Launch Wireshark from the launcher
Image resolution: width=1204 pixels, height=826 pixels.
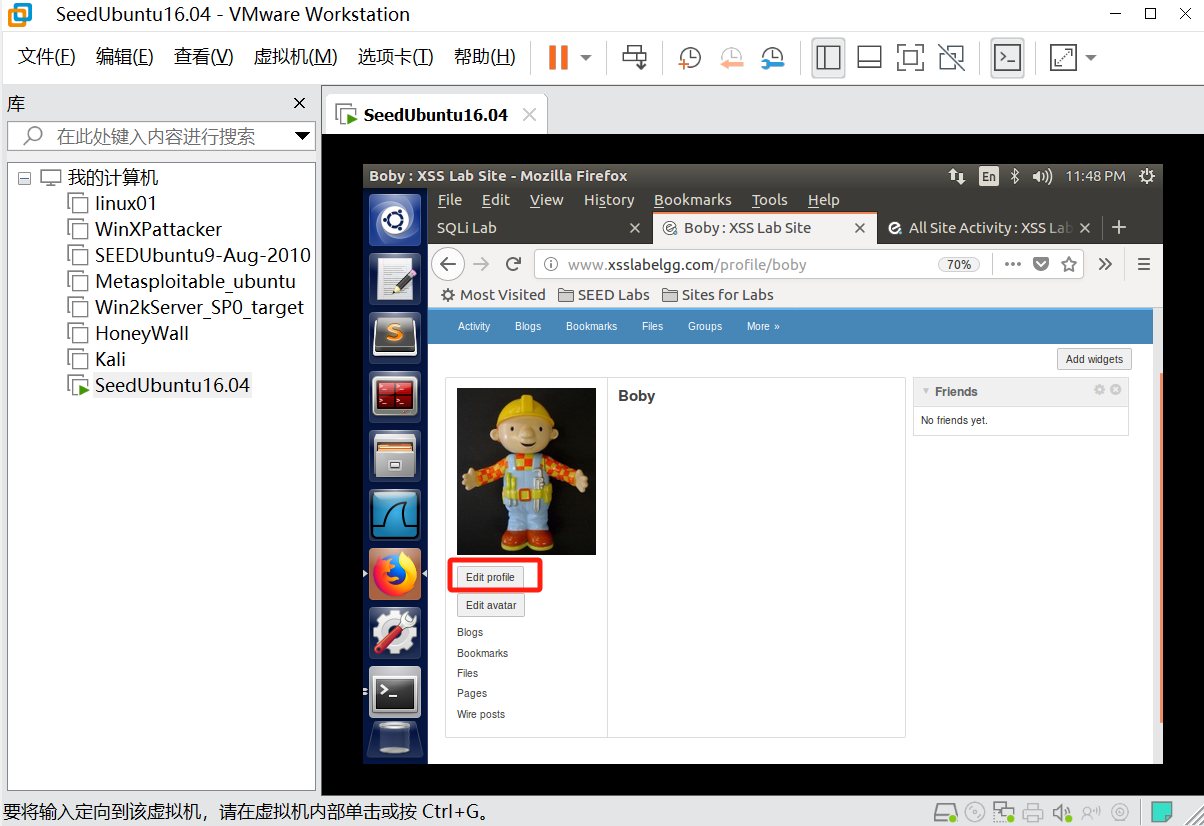pyautogui.click(x=395, y=514)
